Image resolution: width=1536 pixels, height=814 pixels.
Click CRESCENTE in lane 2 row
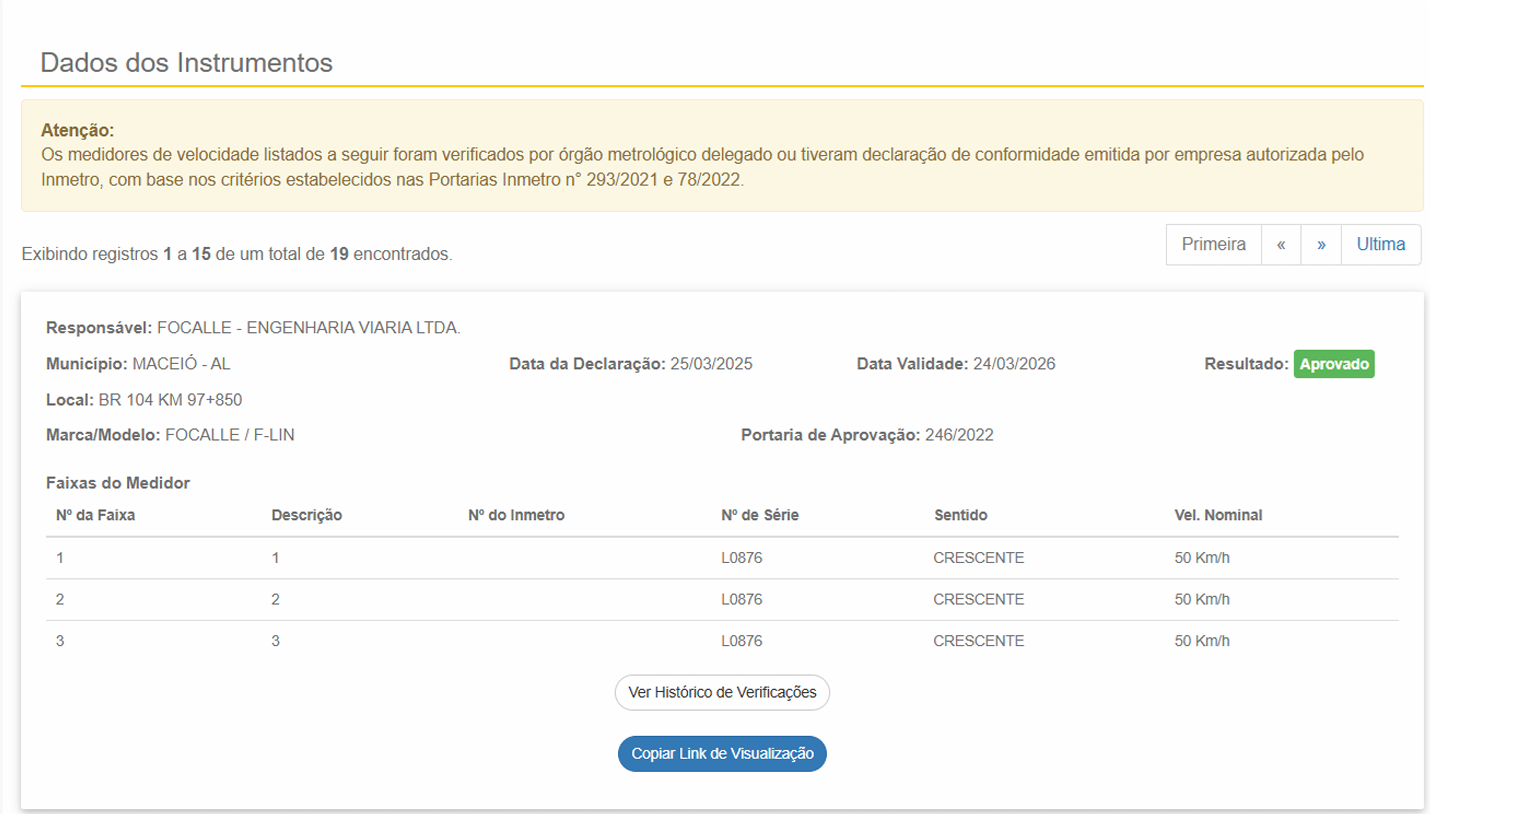point(978,600)
